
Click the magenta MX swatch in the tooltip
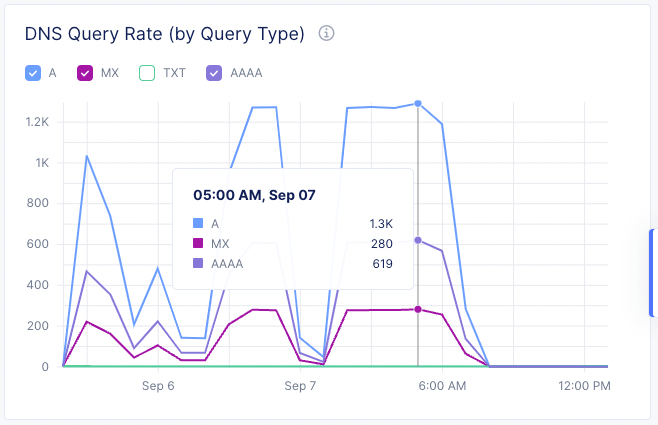198,244
